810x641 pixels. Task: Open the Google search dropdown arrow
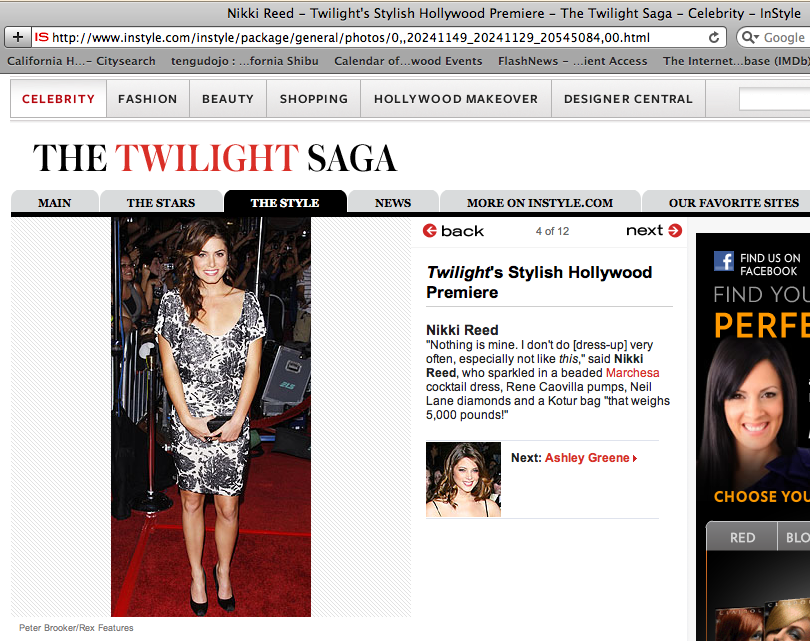(x=756, y=38)
